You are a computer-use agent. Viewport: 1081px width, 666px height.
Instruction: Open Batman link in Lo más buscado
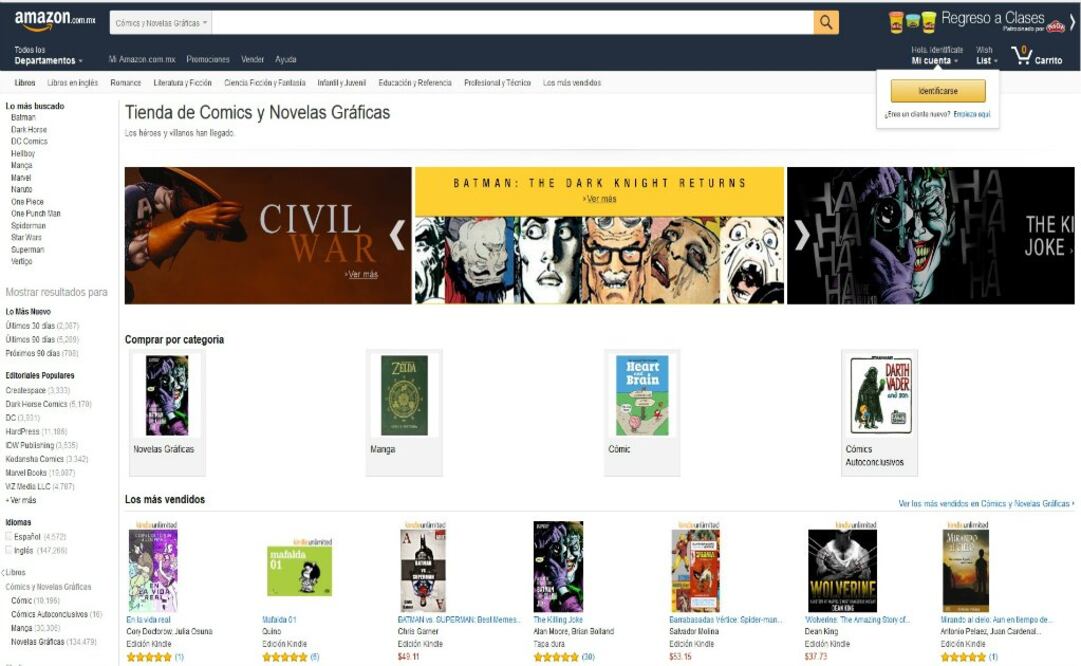pos(23,117)
